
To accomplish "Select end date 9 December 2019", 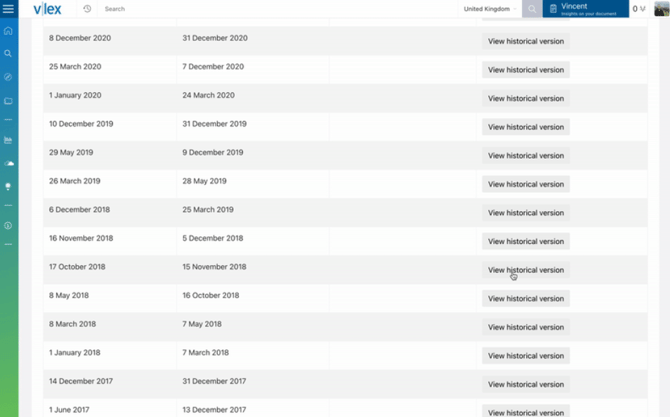I will pos(213,153).
